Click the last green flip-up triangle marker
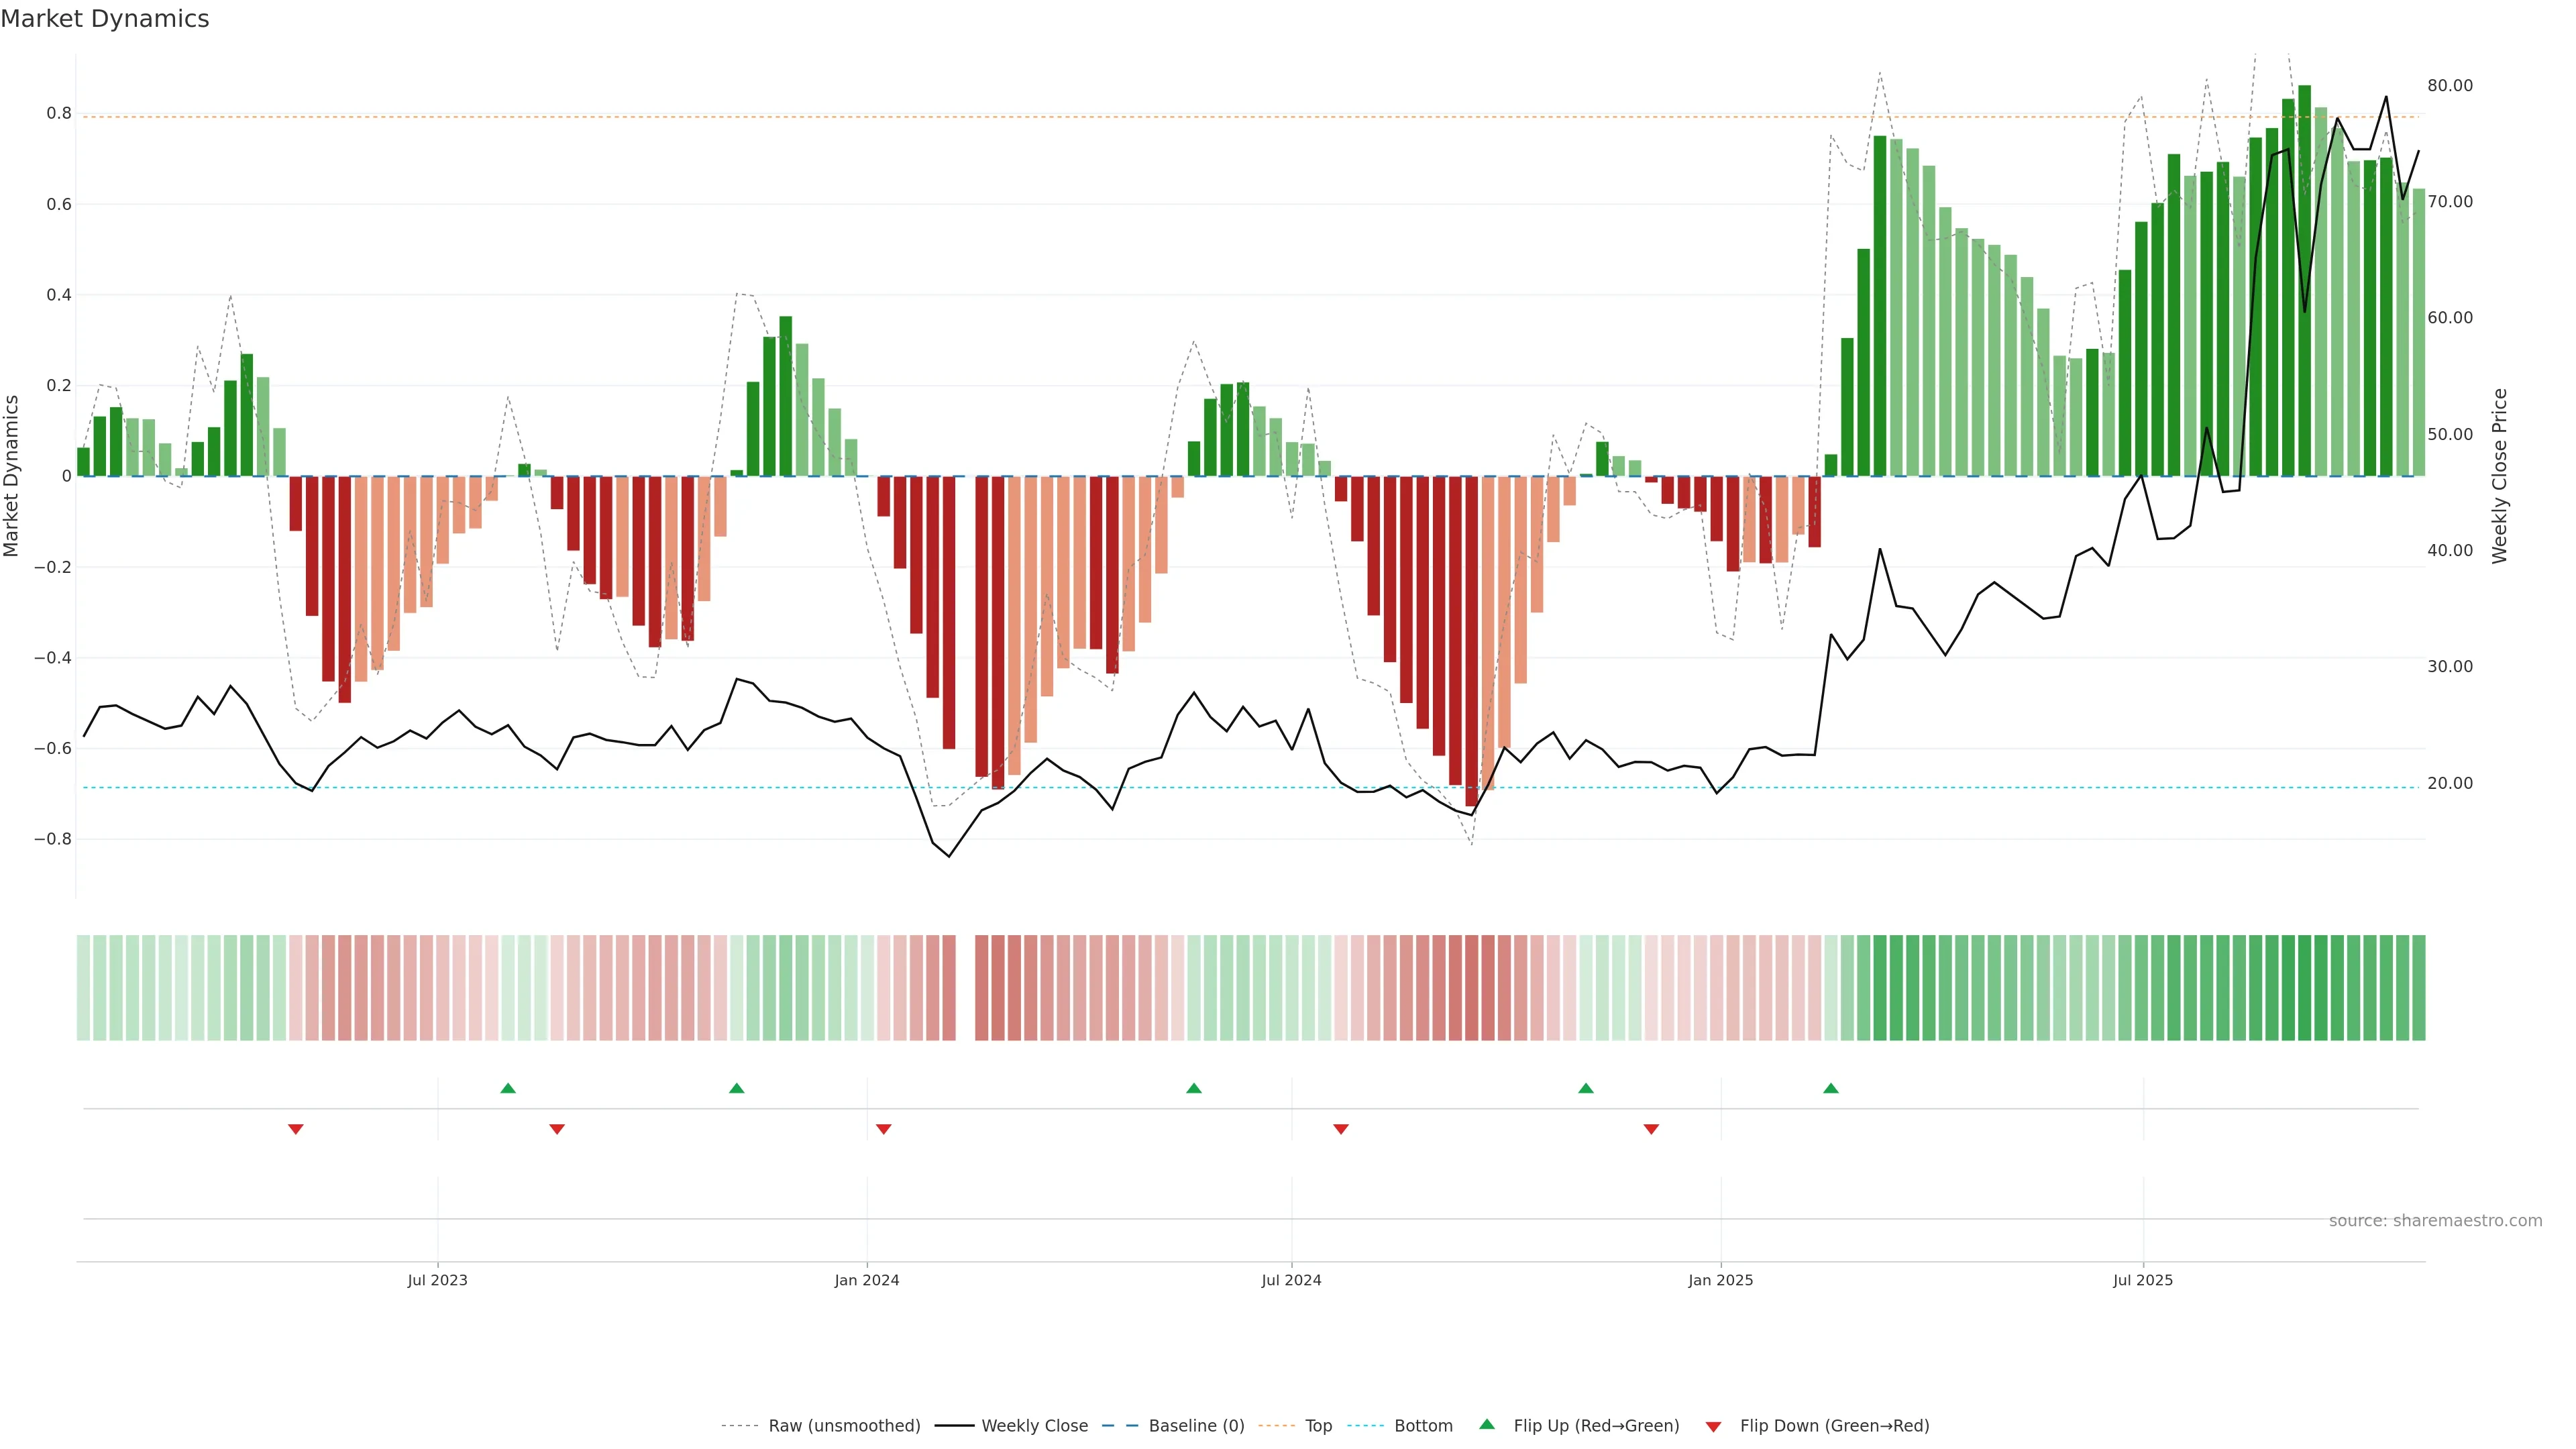Screen dimensions: 2576x1449 pyautogui.click(x=1831, y=1088)
